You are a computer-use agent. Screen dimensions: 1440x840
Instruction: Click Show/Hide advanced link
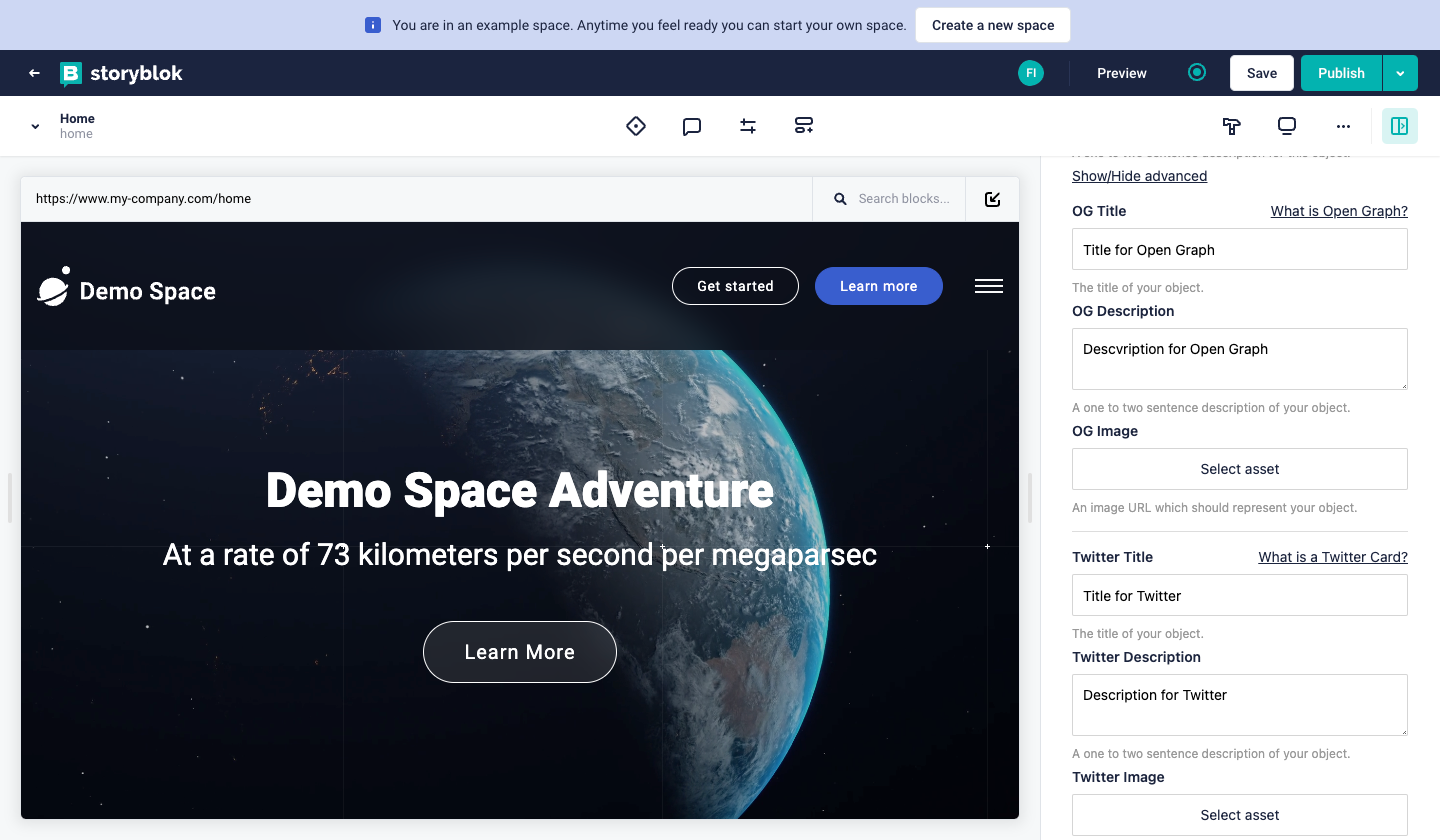[x=1139, y=176]
